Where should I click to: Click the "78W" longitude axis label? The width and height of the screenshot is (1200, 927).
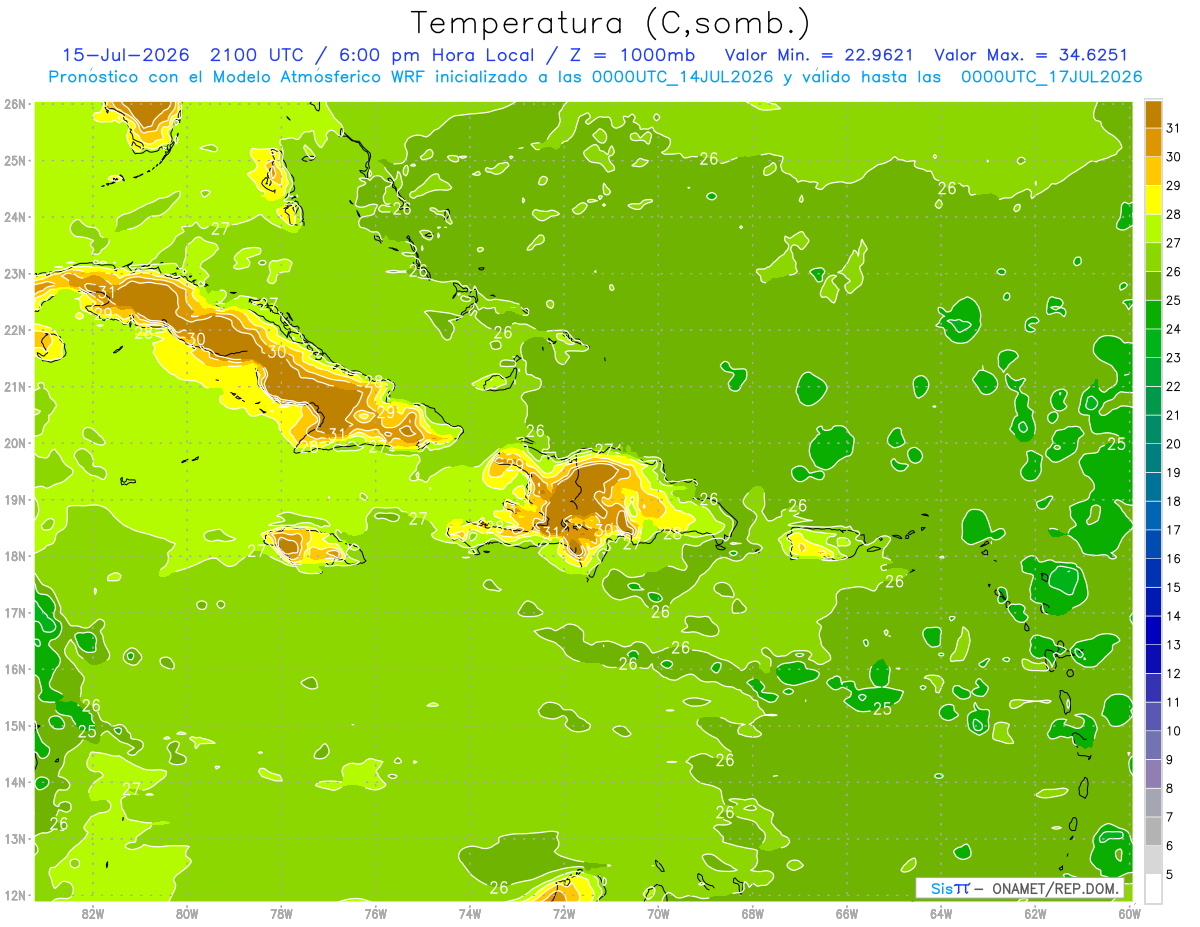(281, 914)
